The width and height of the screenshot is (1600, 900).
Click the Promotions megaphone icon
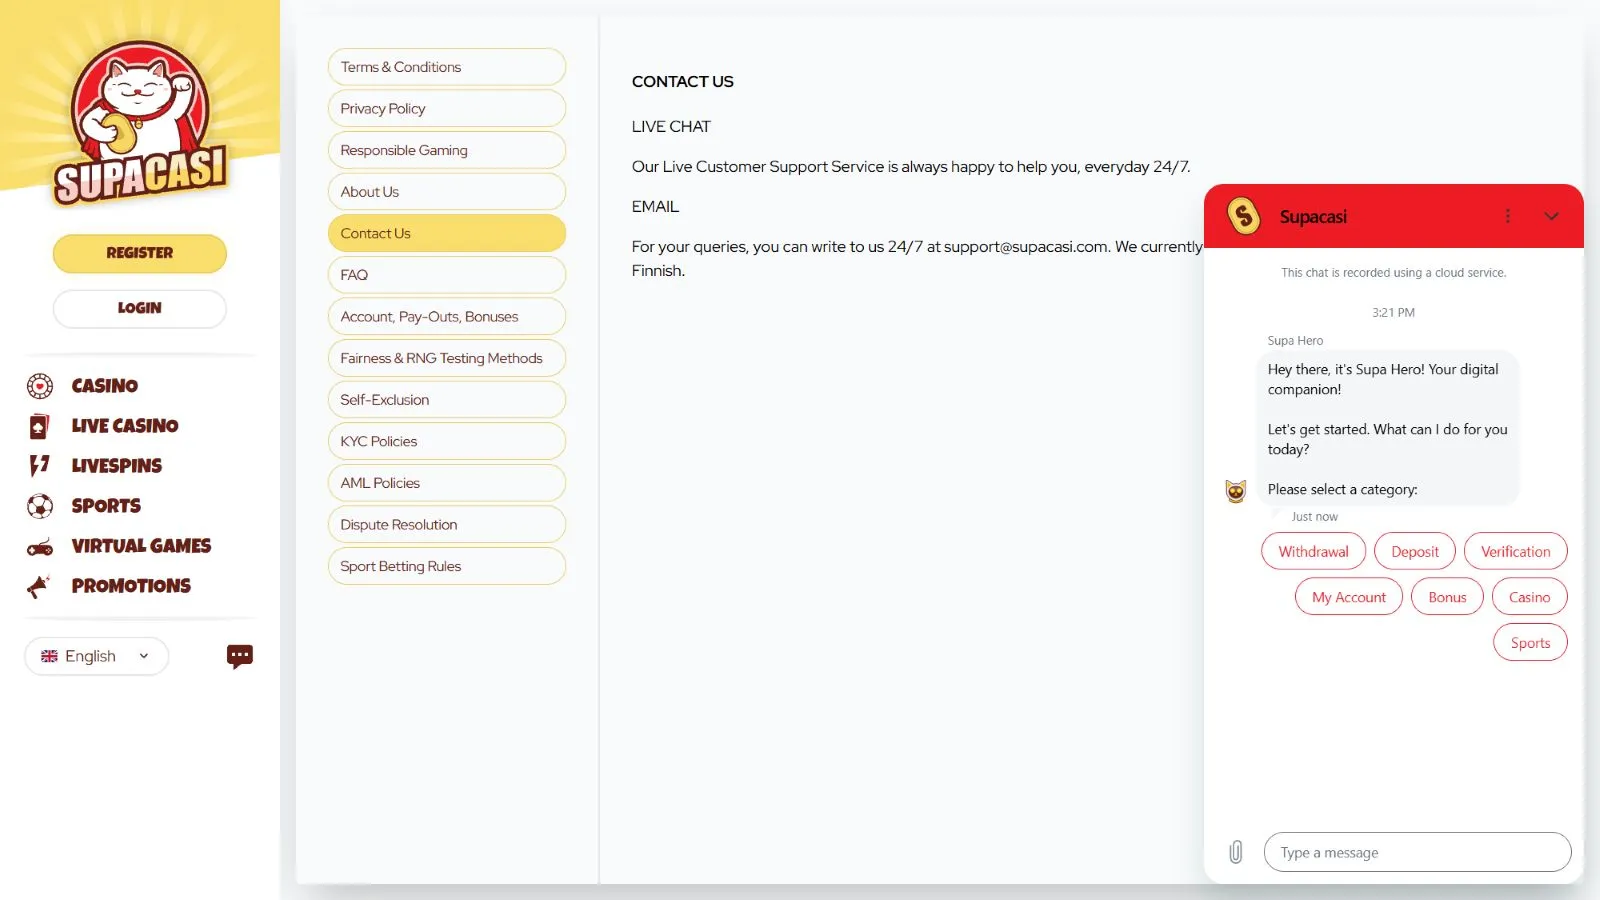coord(39,586)
